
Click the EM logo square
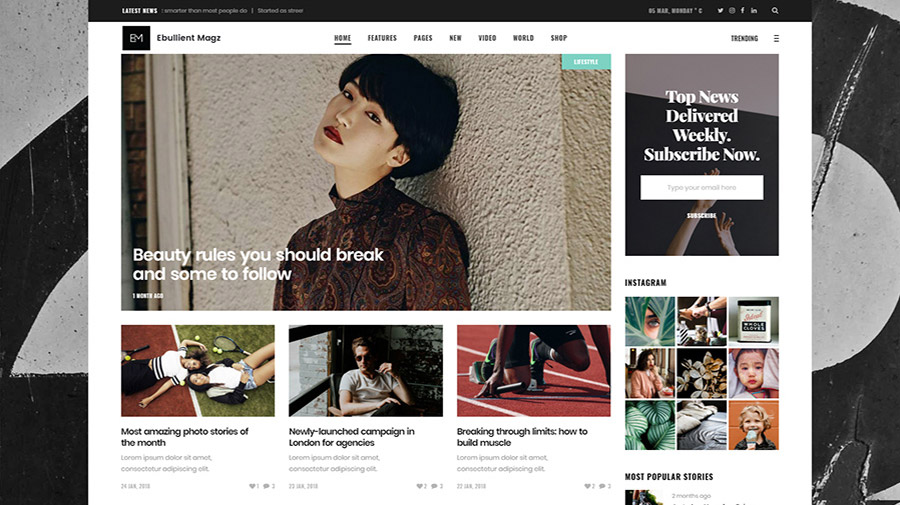coord(136,38)
